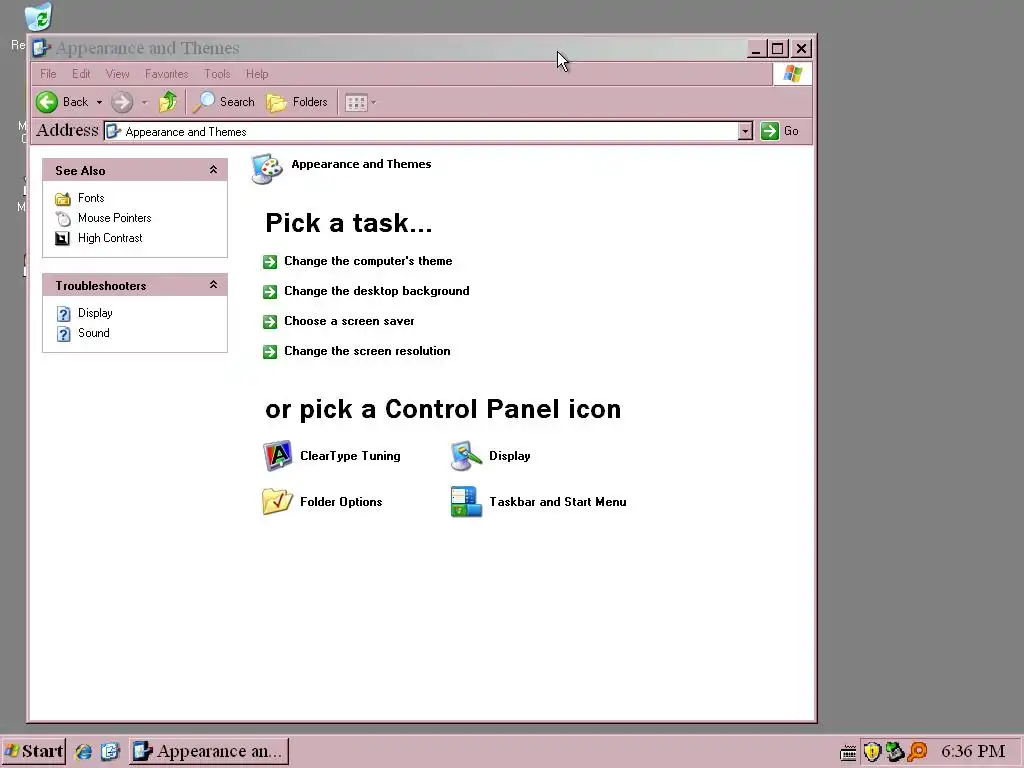Click the Fonts folder icon
1024x768 pixels.
(x=63, y=199)
